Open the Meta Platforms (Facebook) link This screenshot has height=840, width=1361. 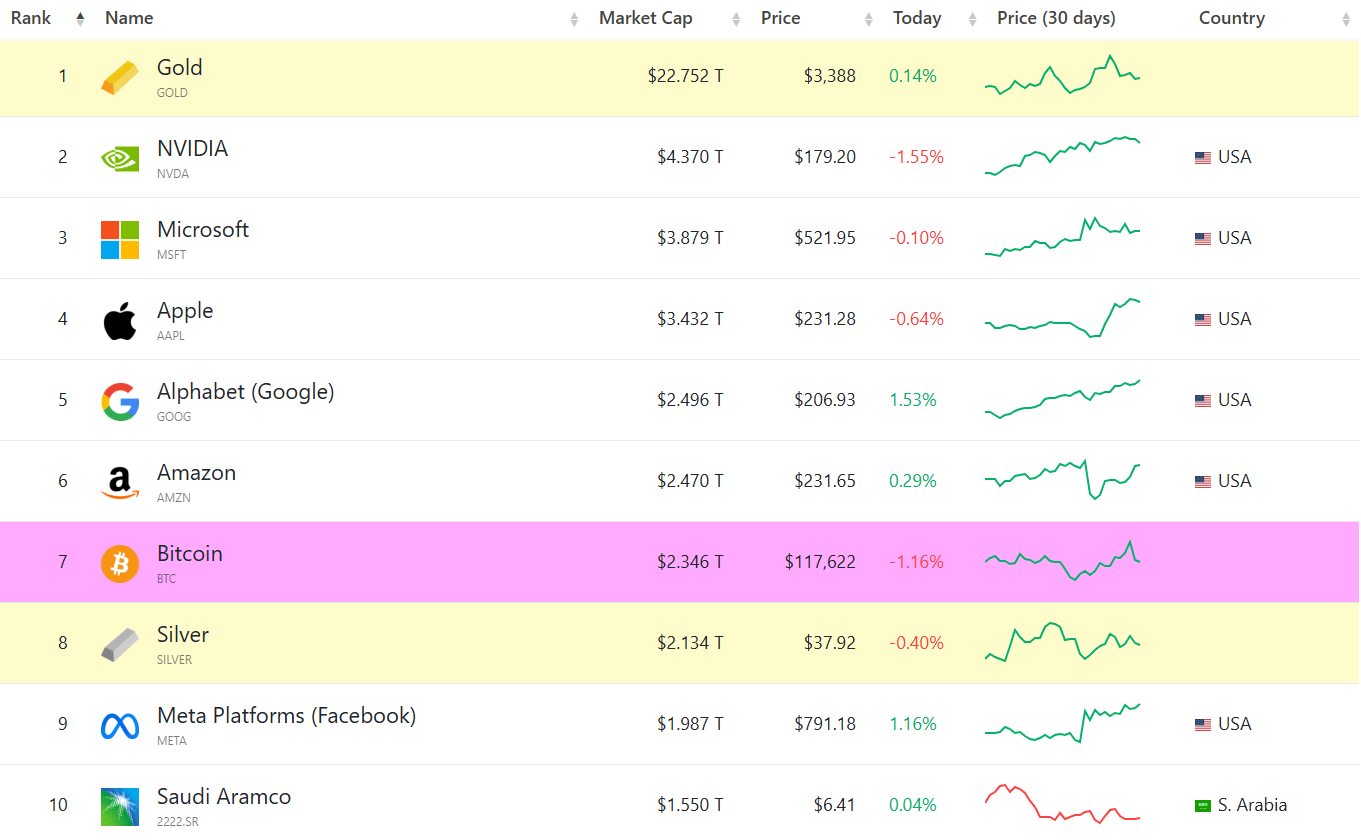click(286, 716)
